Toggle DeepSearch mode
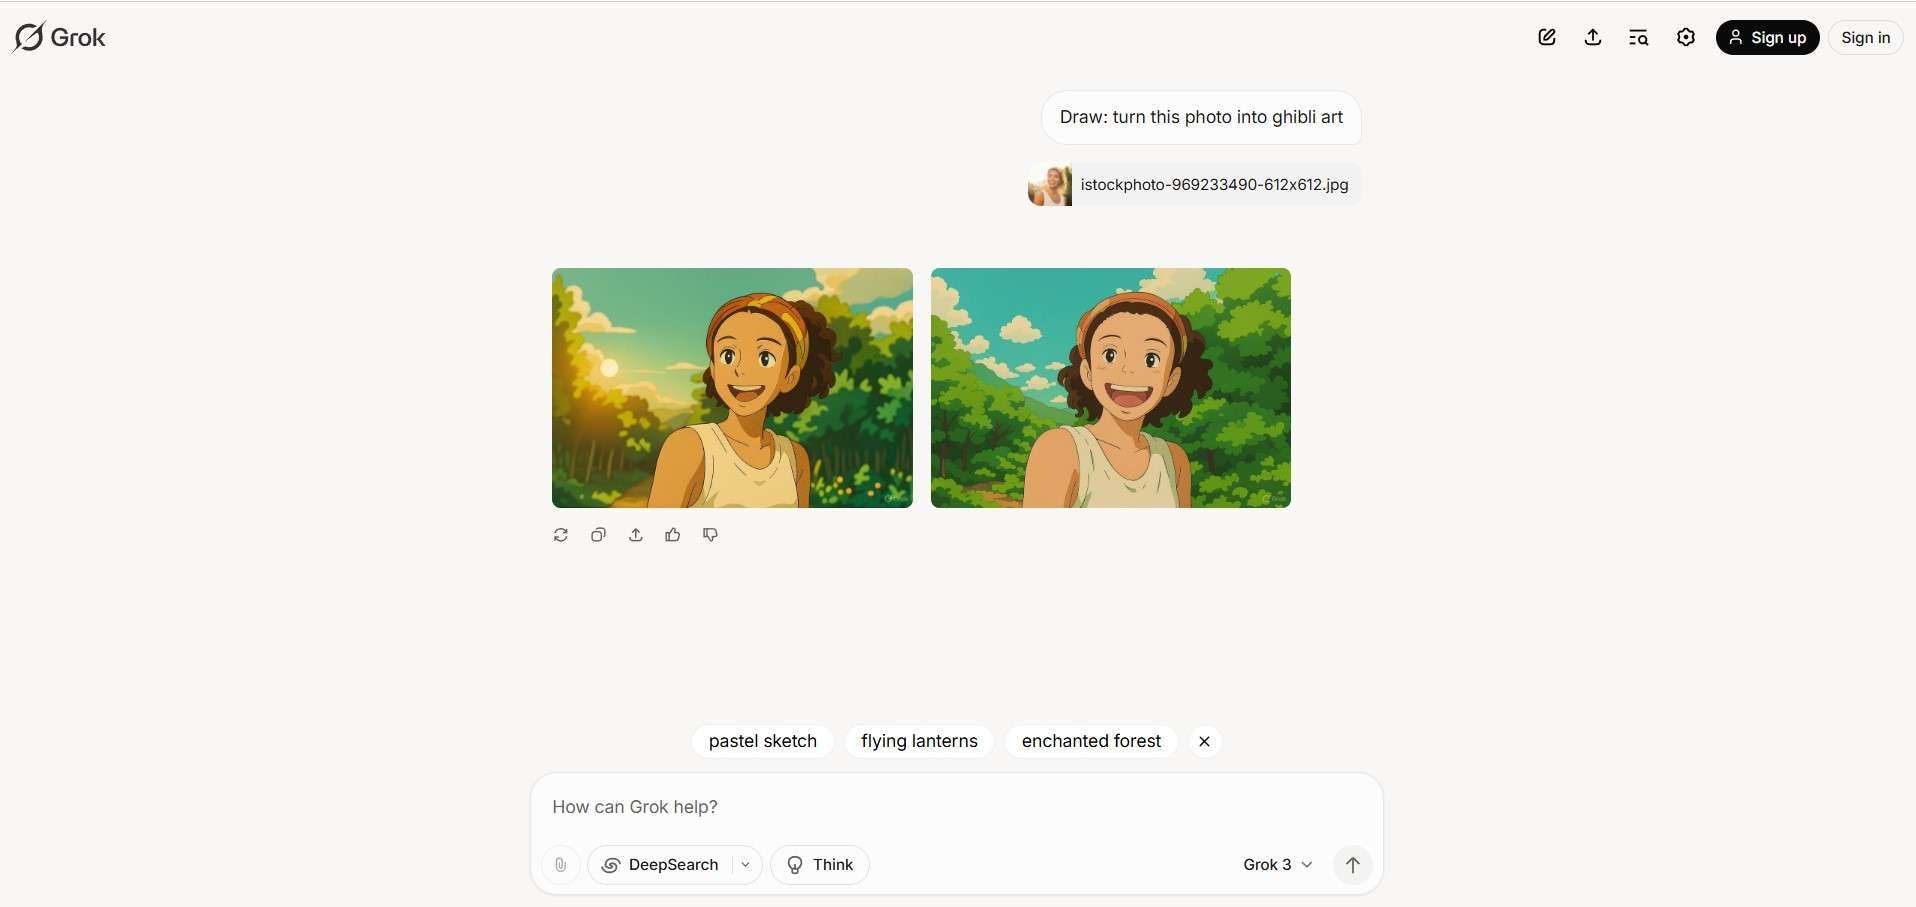The width and height of the screenshot is (1916, 907). pyautogui.click(x=661, y=865)
